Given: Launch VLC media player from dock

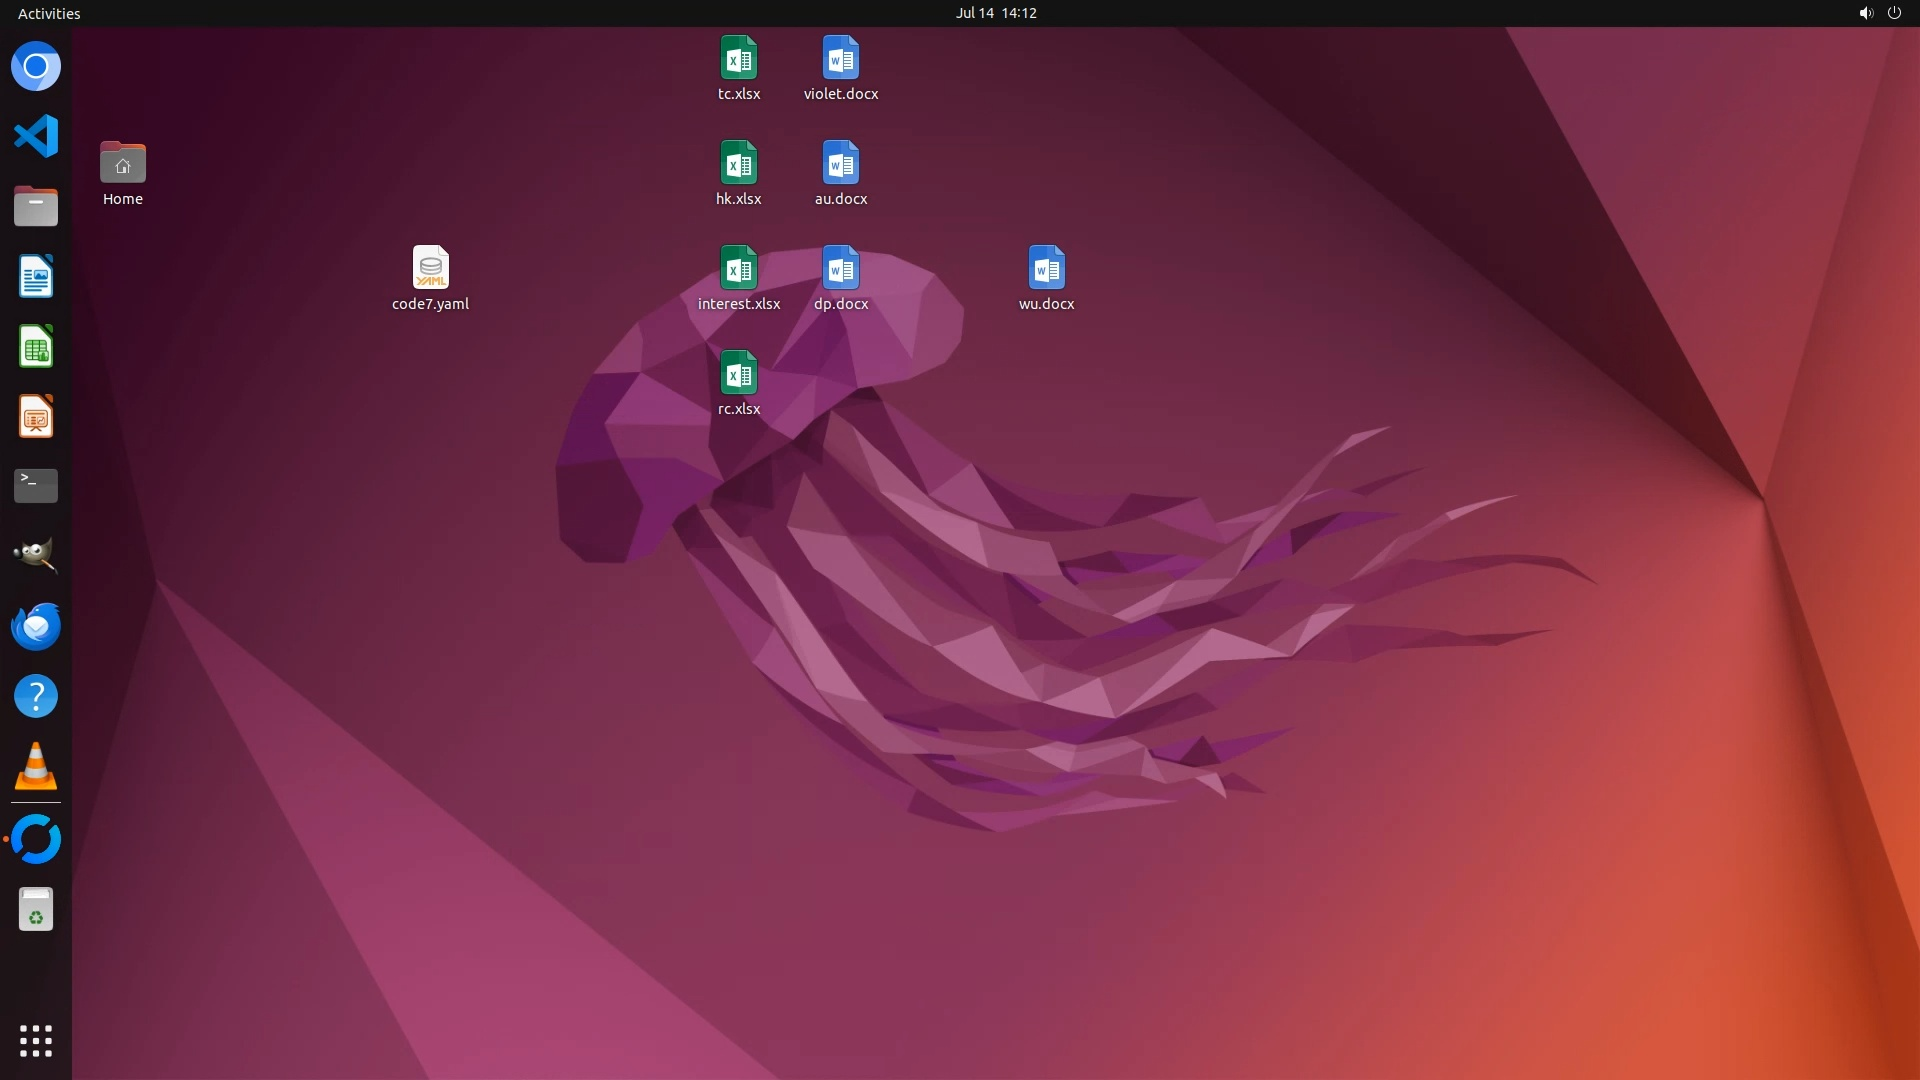Looking at the screenshot, I should [x=36, y=767].
